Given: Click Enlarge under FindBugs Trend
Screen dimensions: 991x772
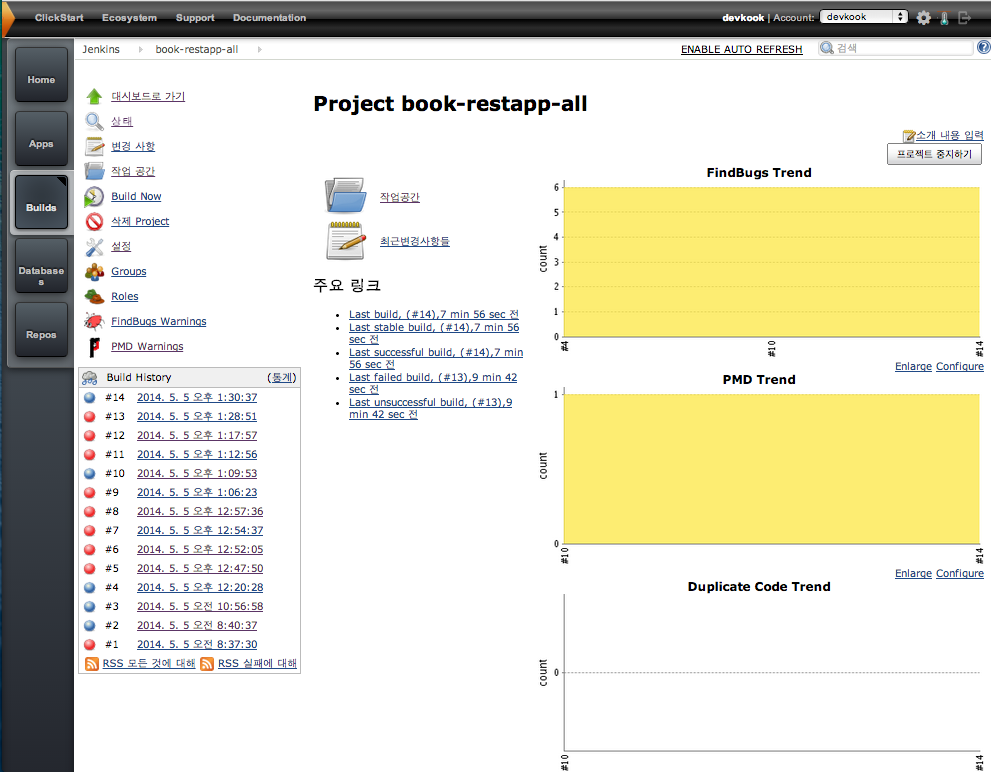Looking at the screenshot, I should point(913,367).
